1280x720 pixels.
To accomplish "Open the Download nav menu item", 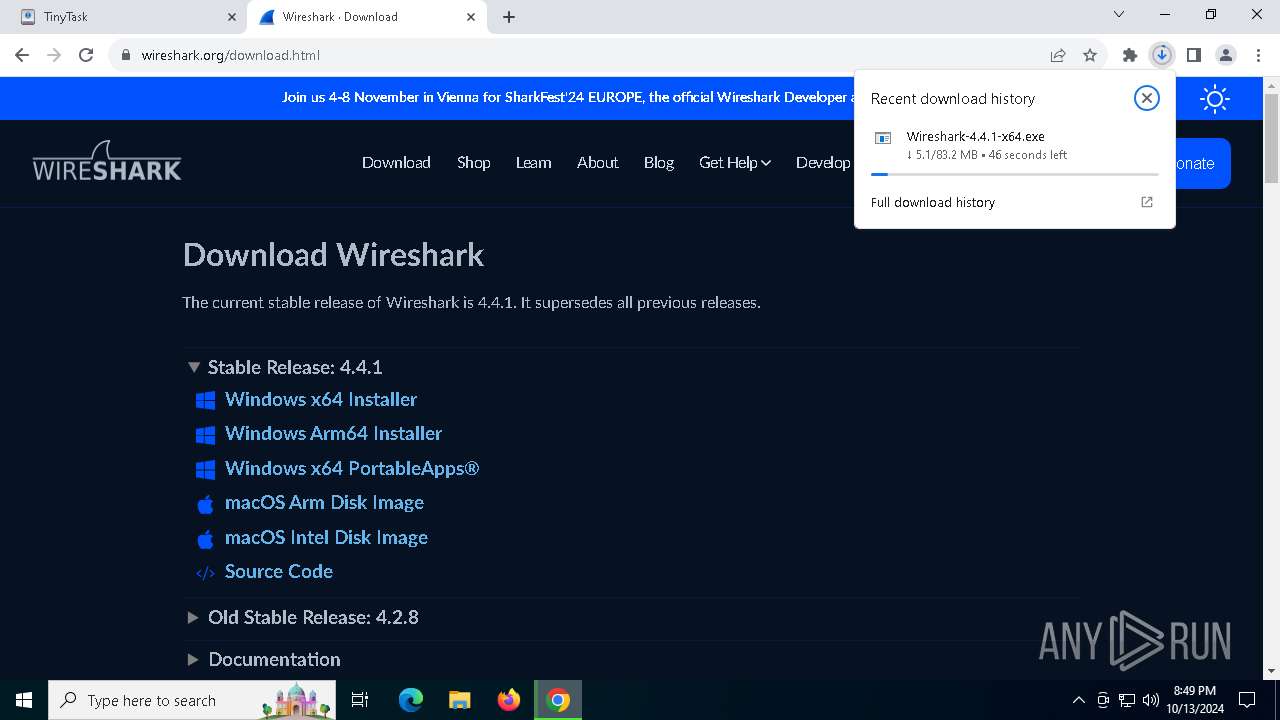I will pos(396,162).
